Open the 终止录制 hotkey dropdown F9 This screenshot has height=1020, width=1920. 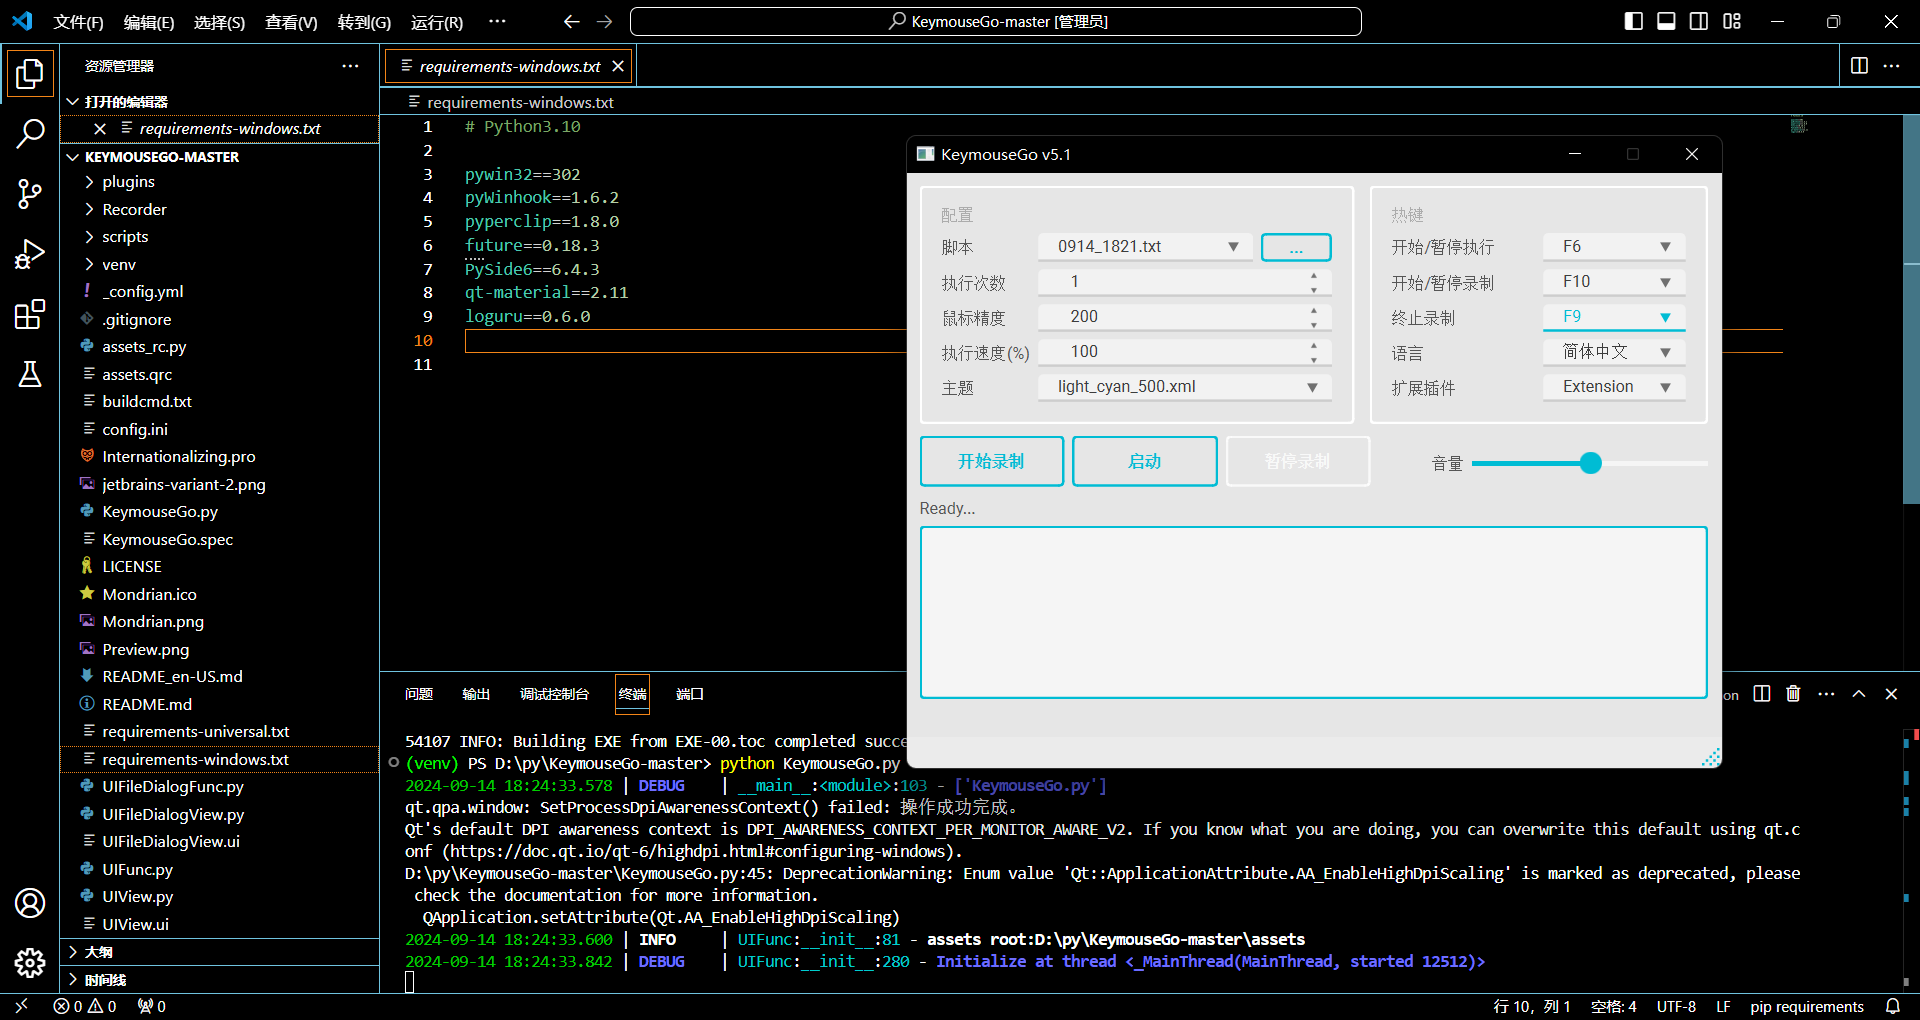(1614, 317)
